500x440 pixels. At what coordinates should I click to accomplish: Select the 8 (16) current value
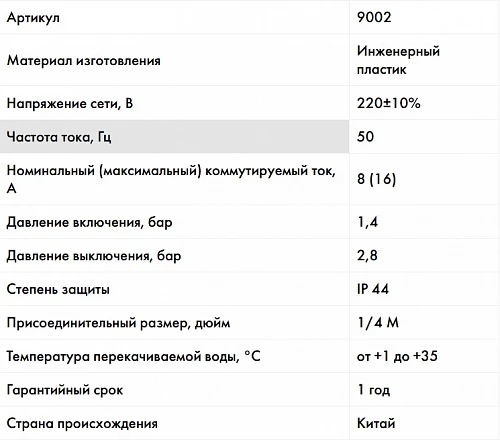click(x=376, y=179)
